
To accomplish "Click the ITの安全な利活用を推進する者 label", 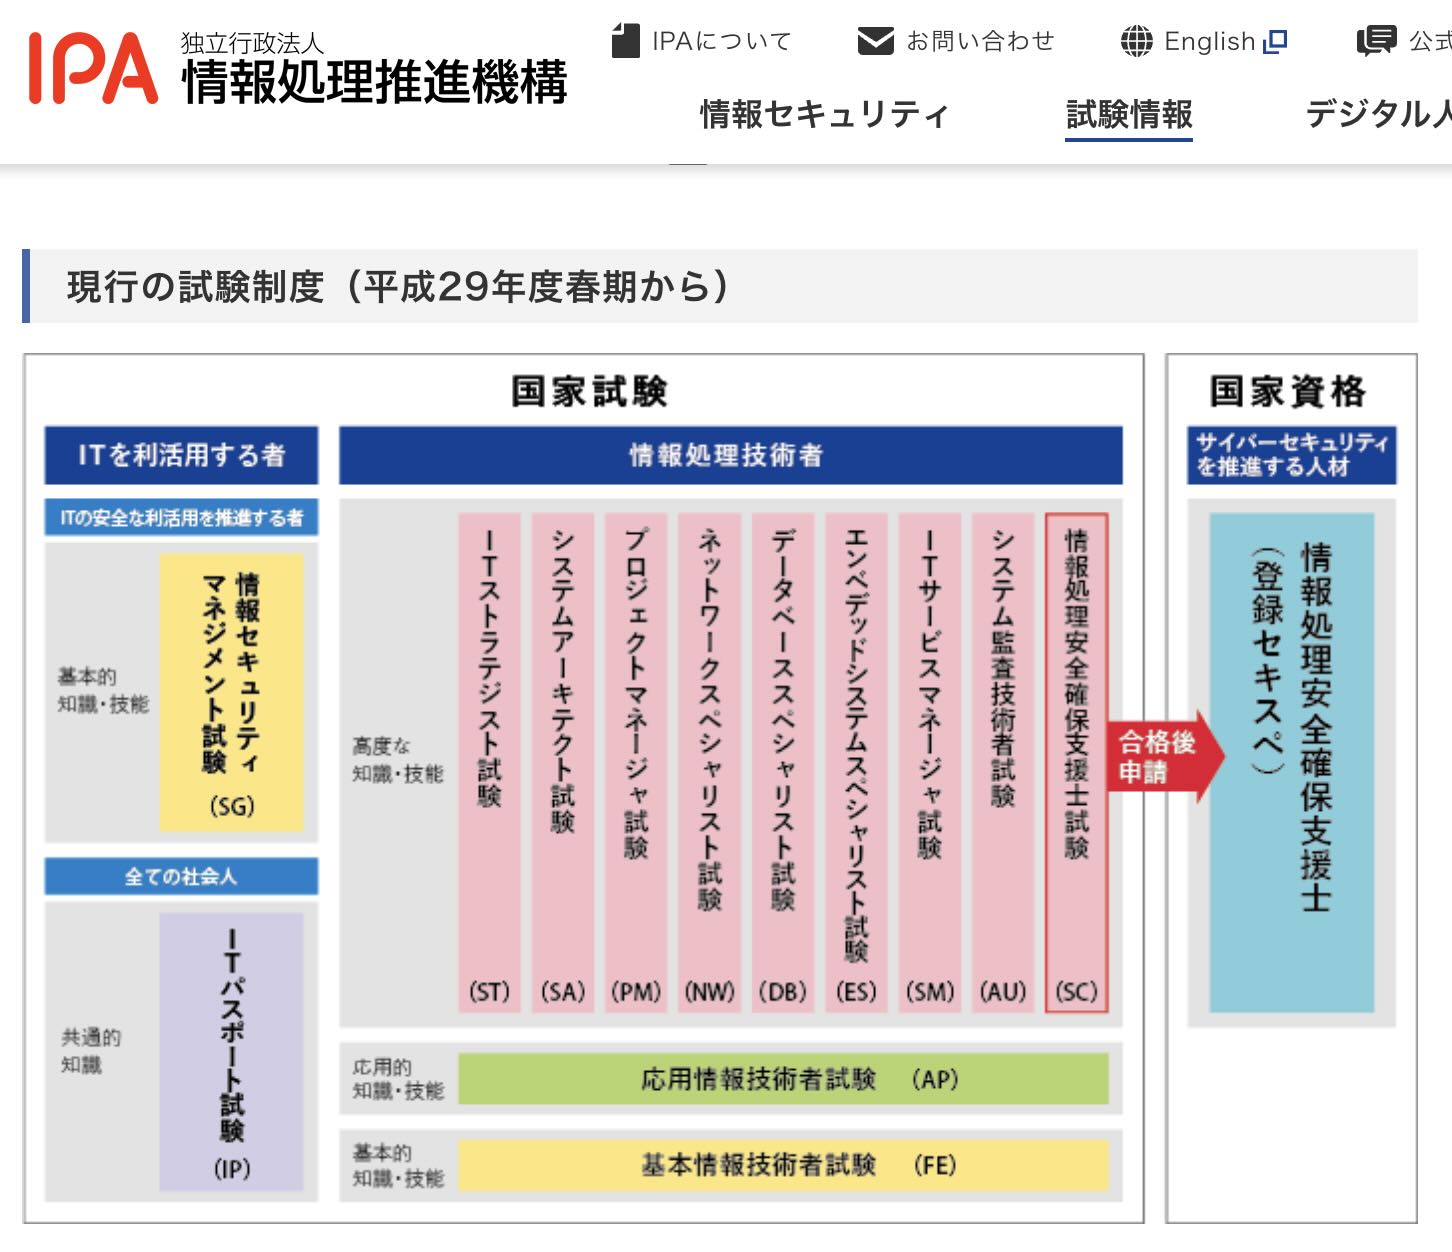I will 181,517.
